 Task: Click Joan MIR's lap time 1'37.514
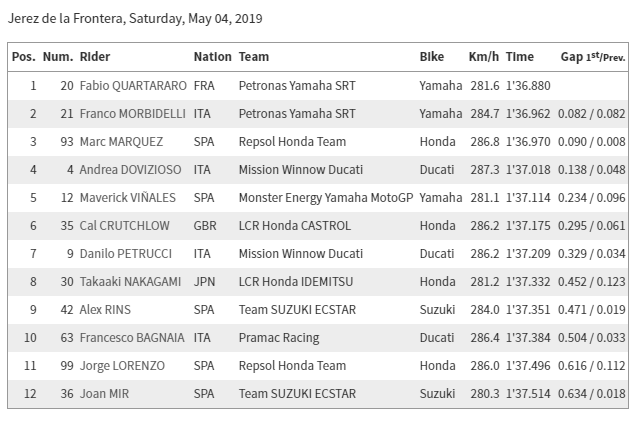coord(527,394)
